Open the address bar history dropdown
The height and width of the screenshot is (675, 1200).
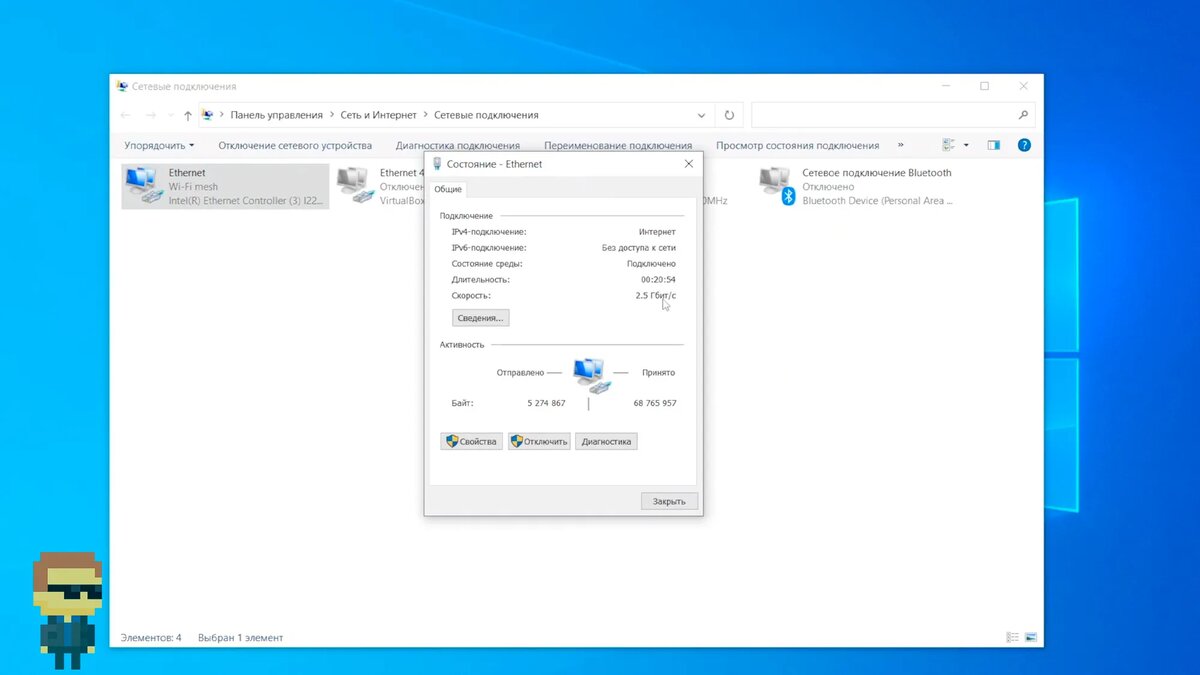coord(701,115)
